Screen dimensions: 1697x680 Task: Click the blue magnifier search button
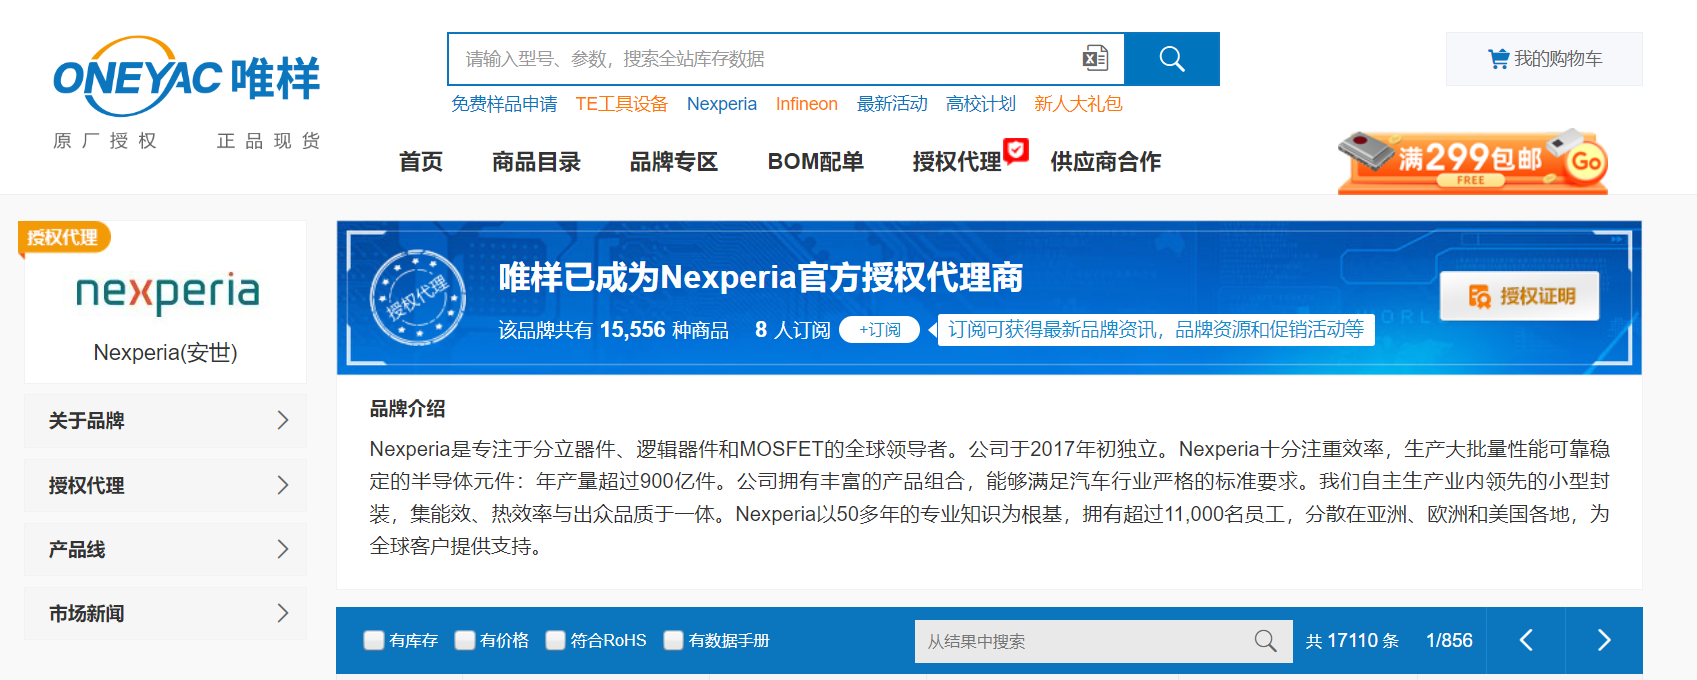(1172, 59)
